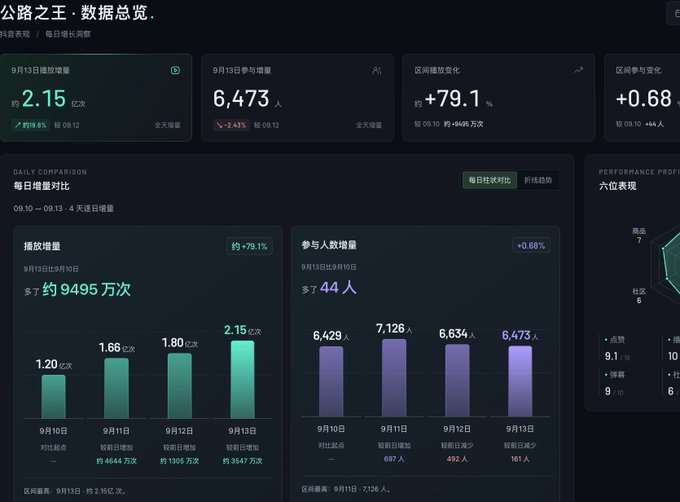Click the trend arrow icon on 区间播放变化 card
This screenshot has width=680, height=502.
tap(579, 70)
